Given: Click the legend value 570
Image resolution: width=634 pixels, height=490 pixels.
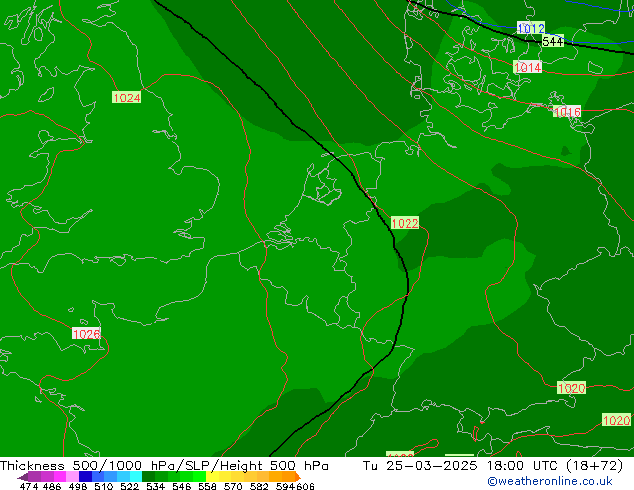Looking at the screenshot, I should [x=233, y=486].
